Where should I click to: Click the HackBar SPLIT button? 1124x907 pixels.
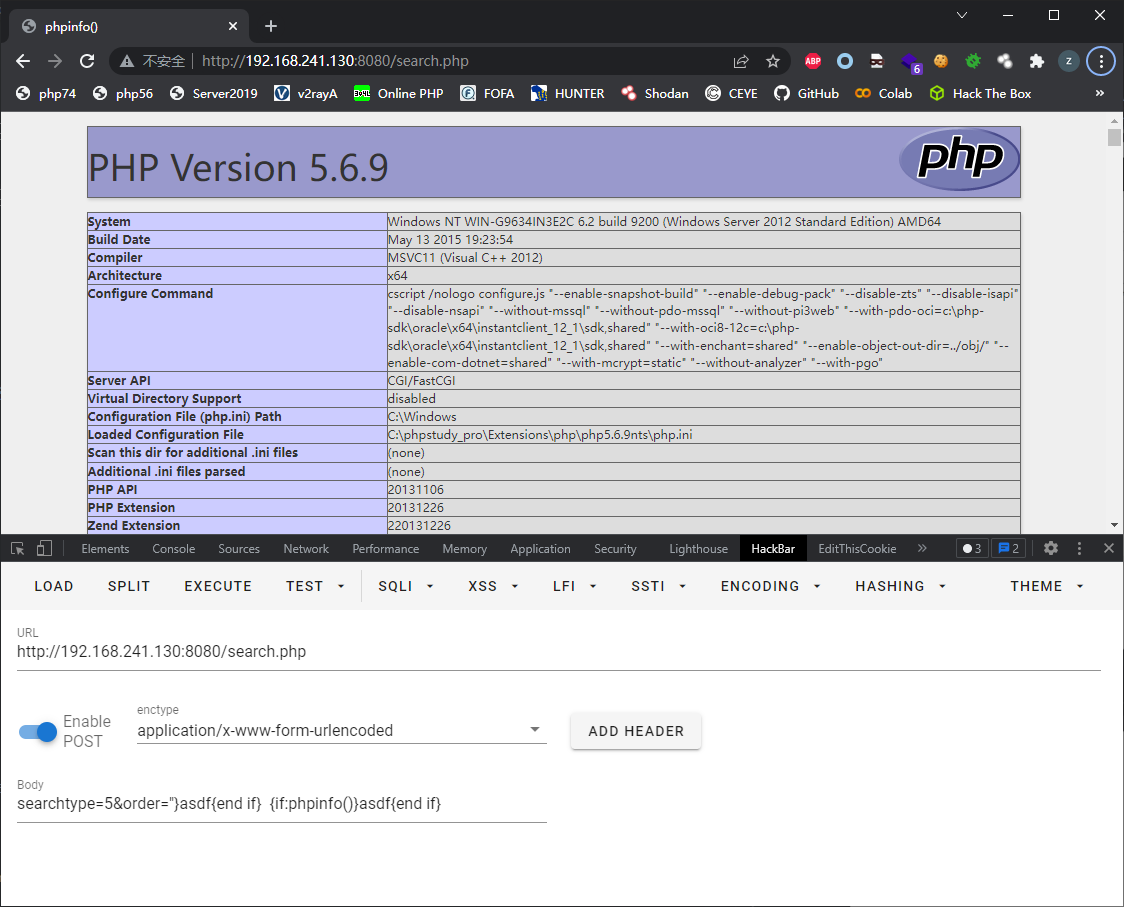129,586
